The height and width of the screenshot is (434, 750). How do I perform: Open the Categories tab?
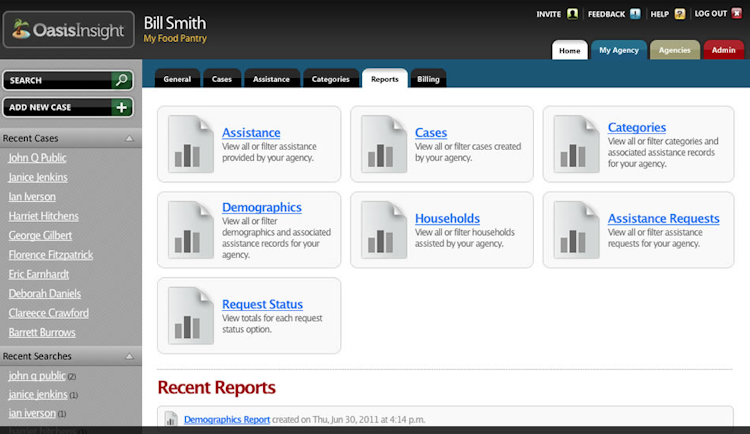coord(331,79)
